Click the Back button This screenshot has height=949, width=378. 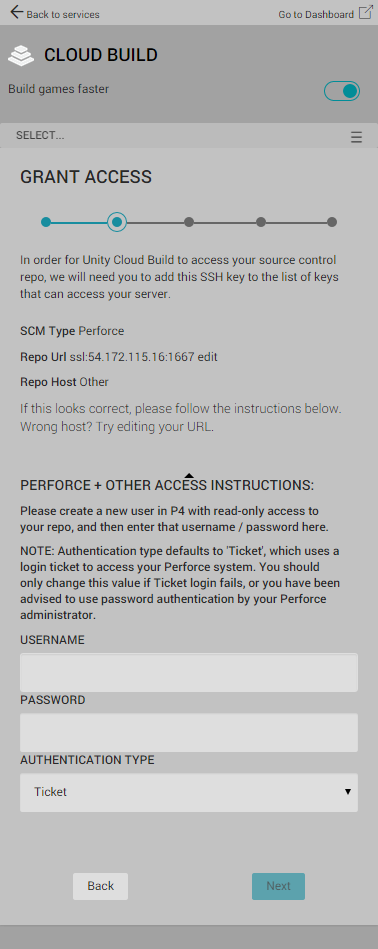(100, 886)
